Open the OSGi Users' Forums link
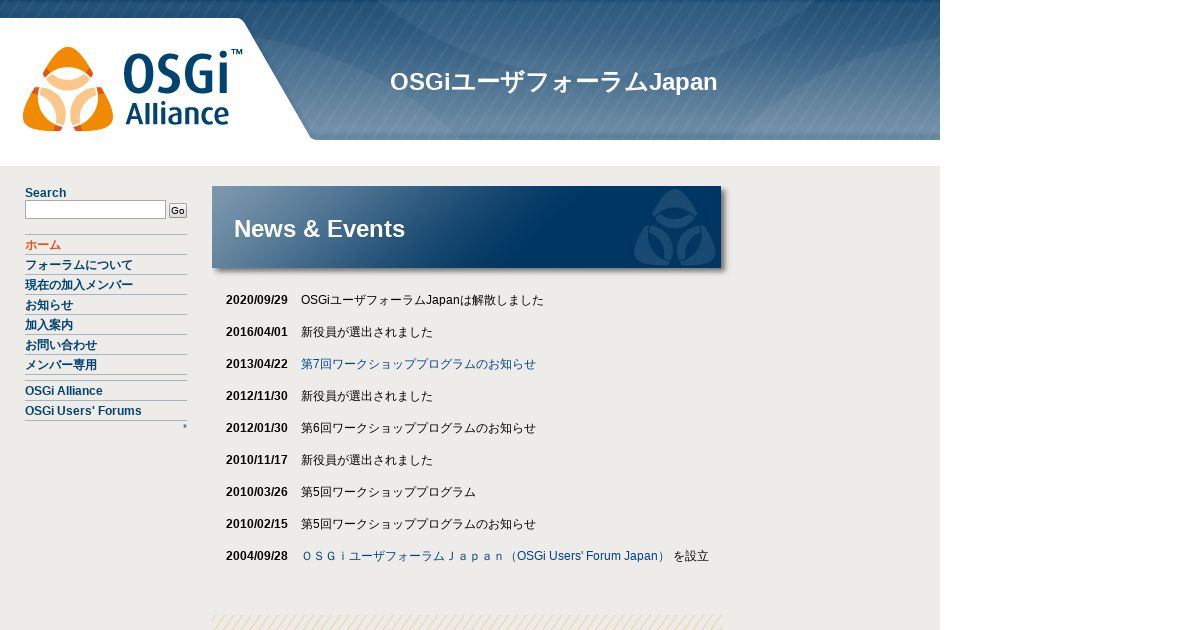The width and height of the screenshot is (1200, 630). [83, 411]
